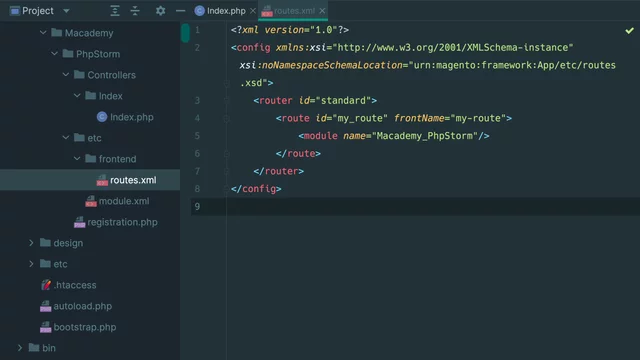Click the Expand All toolbar icon
The width and height of the screenshot is (640, 360).
click(x=115, y=11)
